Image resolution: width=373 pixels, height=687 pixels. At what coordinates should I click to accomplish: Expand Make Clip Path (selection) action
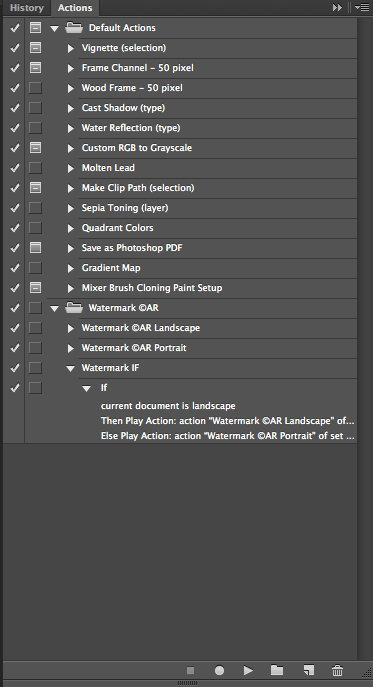tap(71, 188)
